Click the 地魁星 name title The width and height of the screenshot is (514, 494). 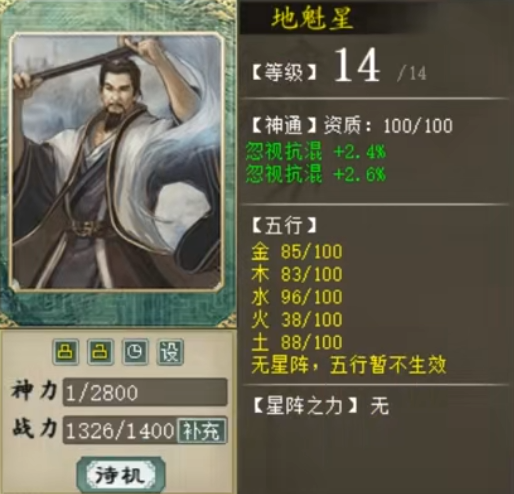(312, 18)
